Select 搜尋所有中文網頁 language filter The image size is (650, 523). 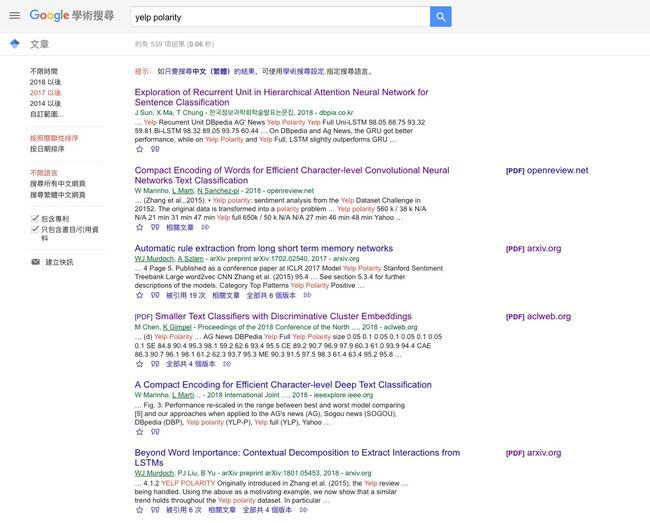click(58, 184)
